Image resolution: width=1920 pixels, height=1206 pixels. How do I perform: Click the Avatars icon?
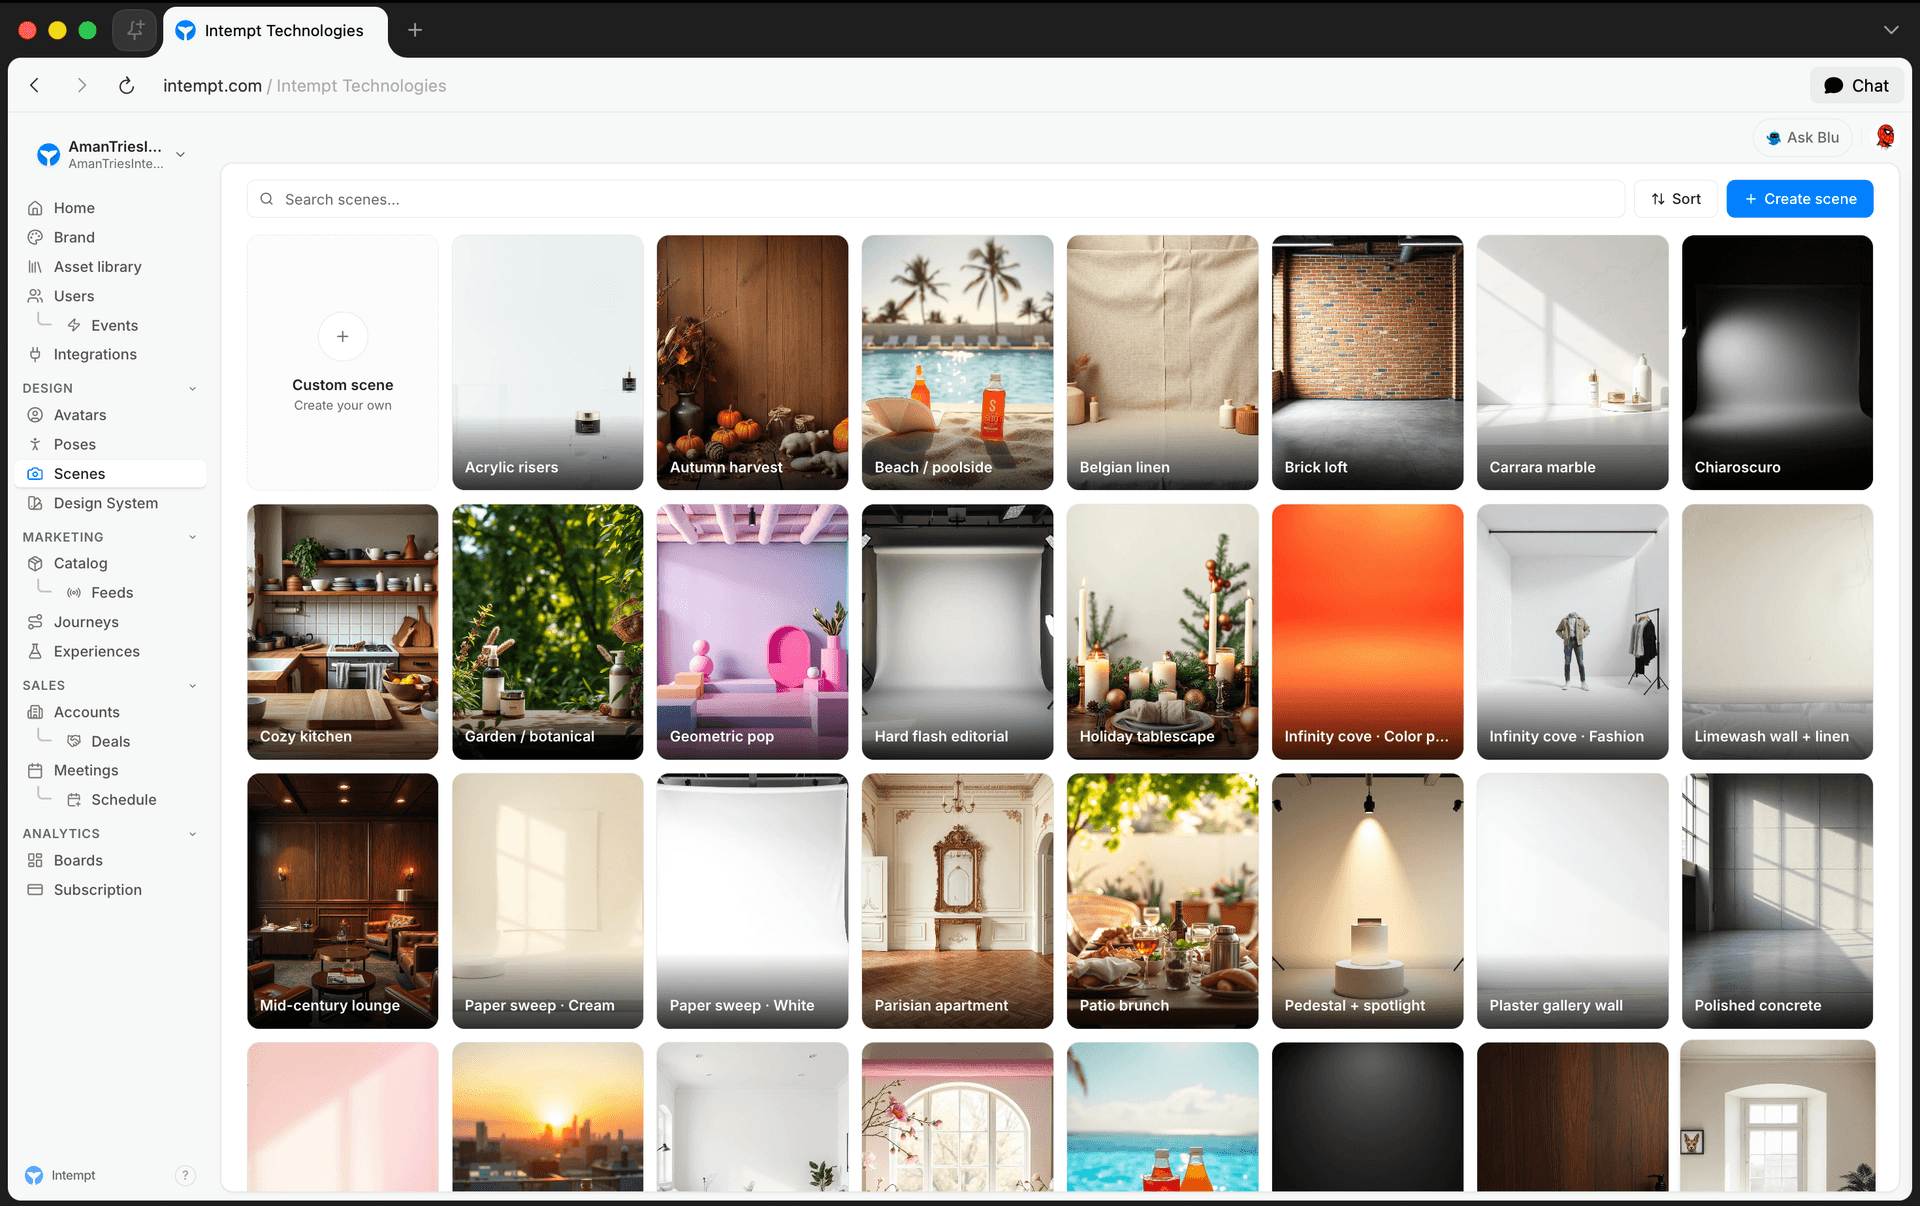pos(35,415)
